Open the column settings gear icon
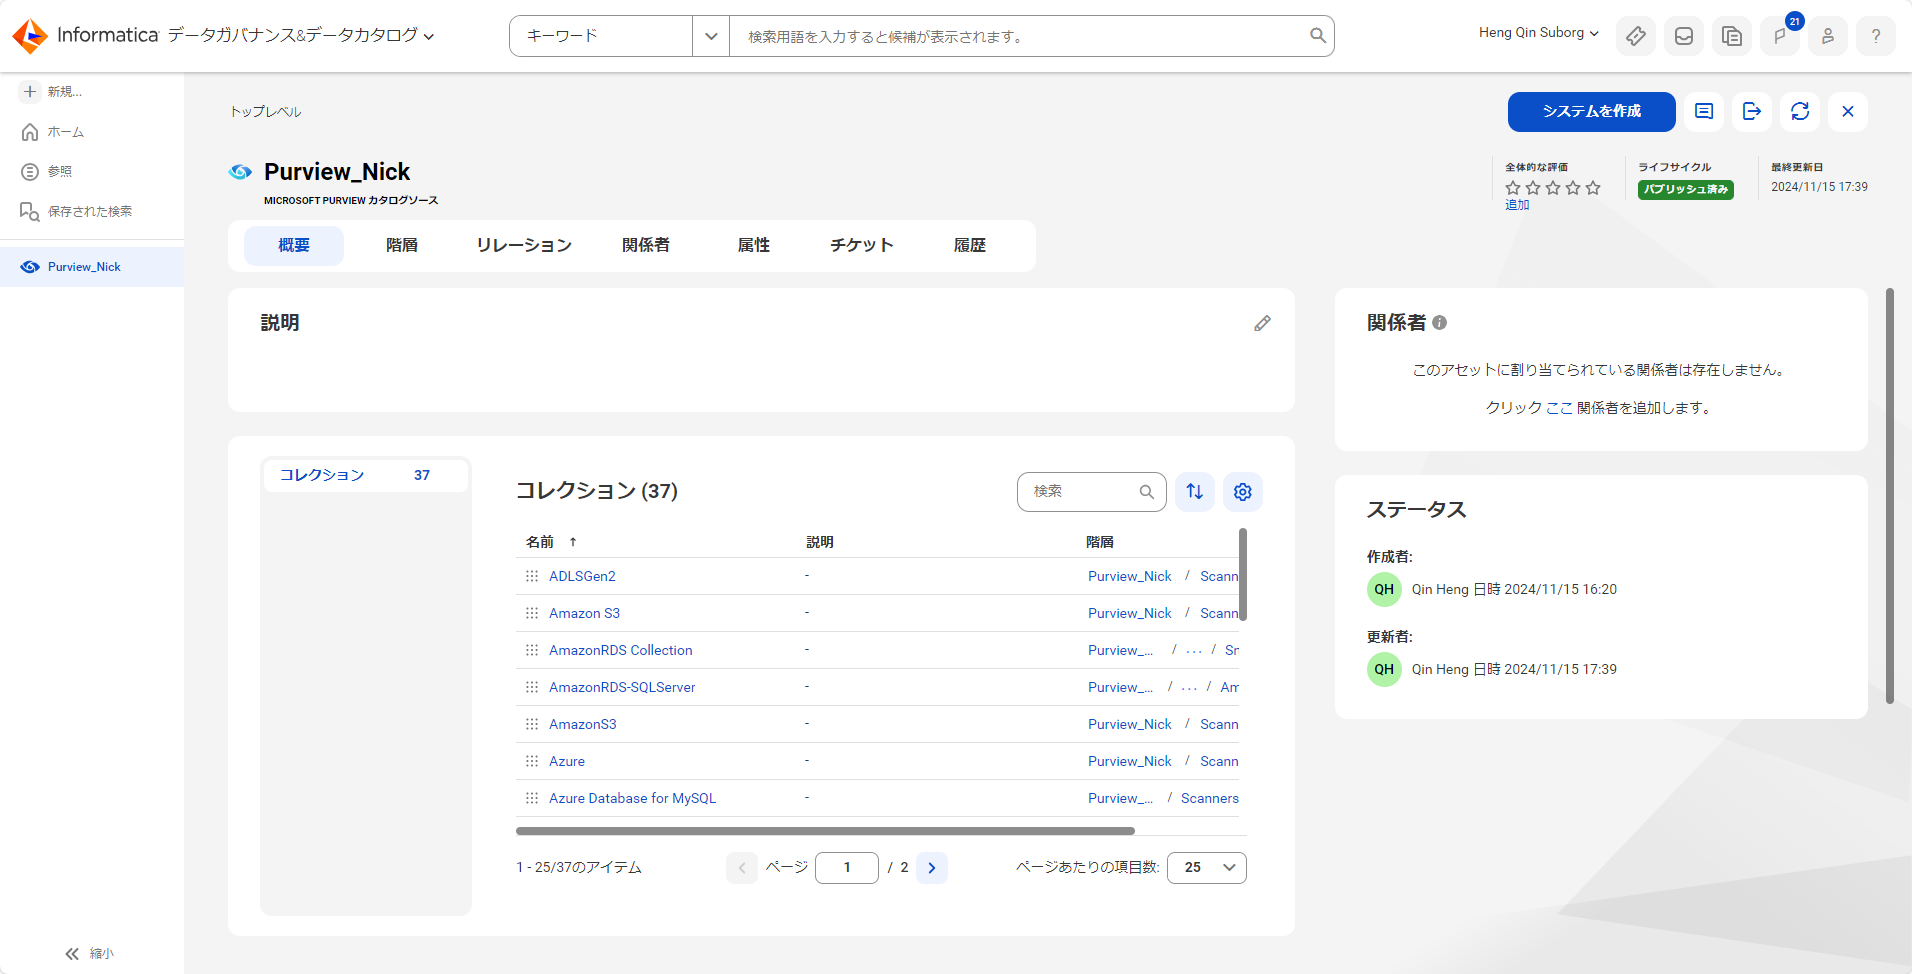 pyautogui.click(x=1243, y=492)
